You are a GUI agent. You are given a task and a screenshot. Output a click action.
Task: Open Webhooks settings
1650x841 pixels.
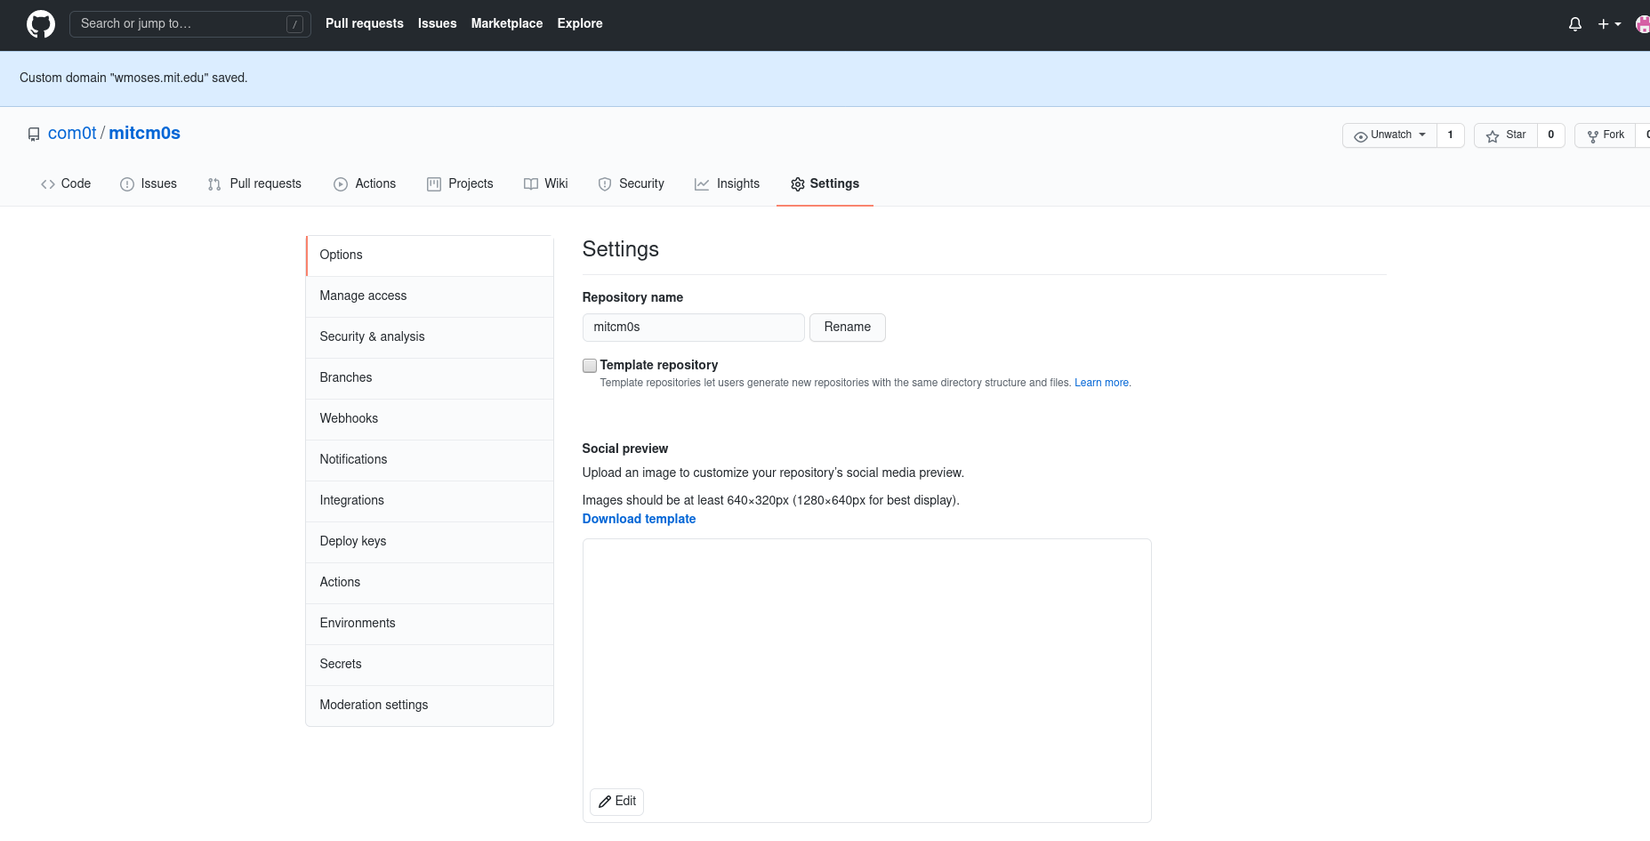coord(430,420)
